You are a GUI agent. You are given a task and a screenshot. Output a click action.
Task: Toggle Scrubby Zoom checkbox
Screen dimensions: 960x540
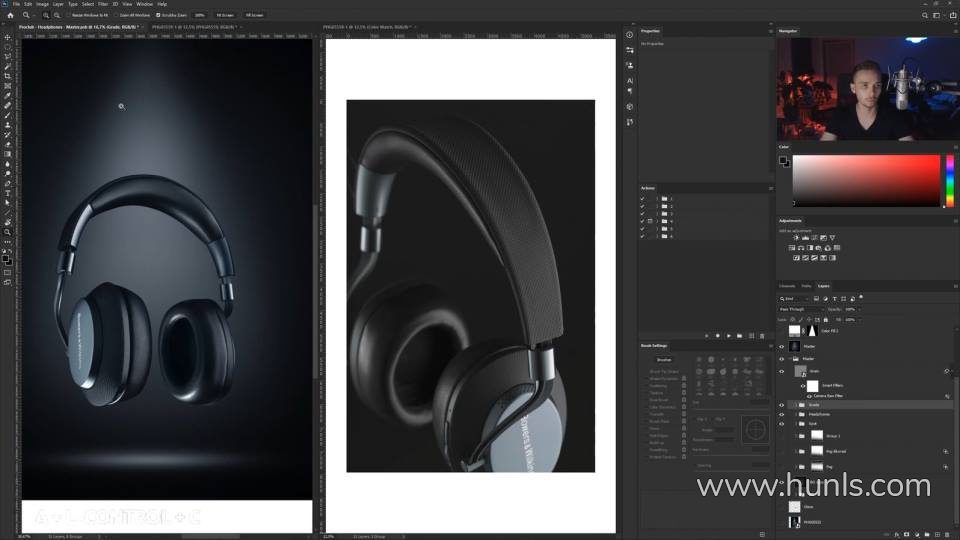(158, 15)
